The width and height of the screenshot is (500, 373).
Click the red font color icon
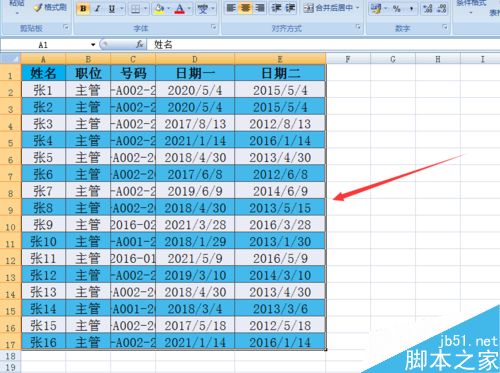coord(180,9)
